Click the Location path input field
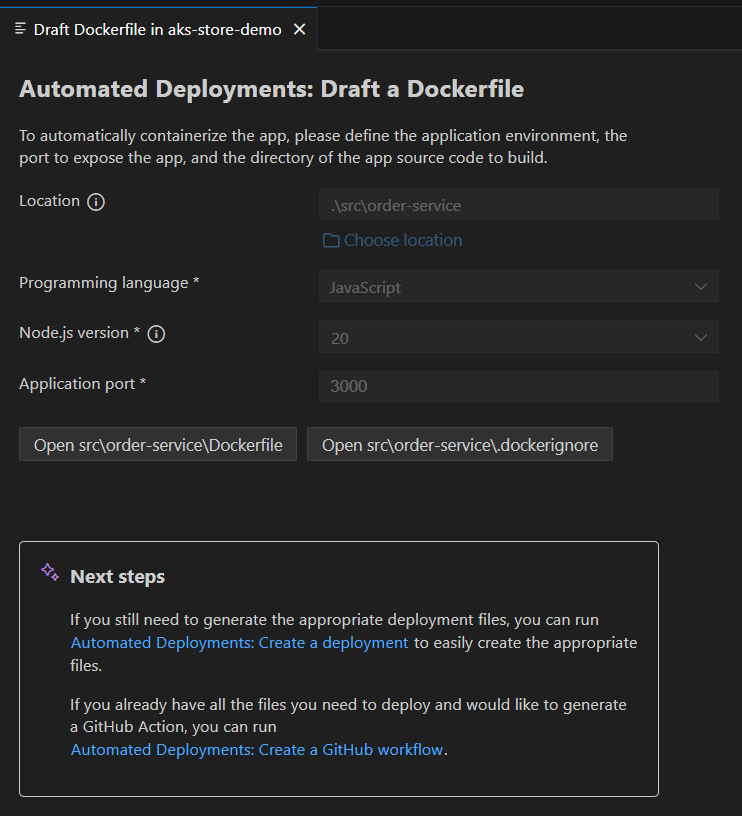This screenshot has width=742, height=816. pos(519,205)
